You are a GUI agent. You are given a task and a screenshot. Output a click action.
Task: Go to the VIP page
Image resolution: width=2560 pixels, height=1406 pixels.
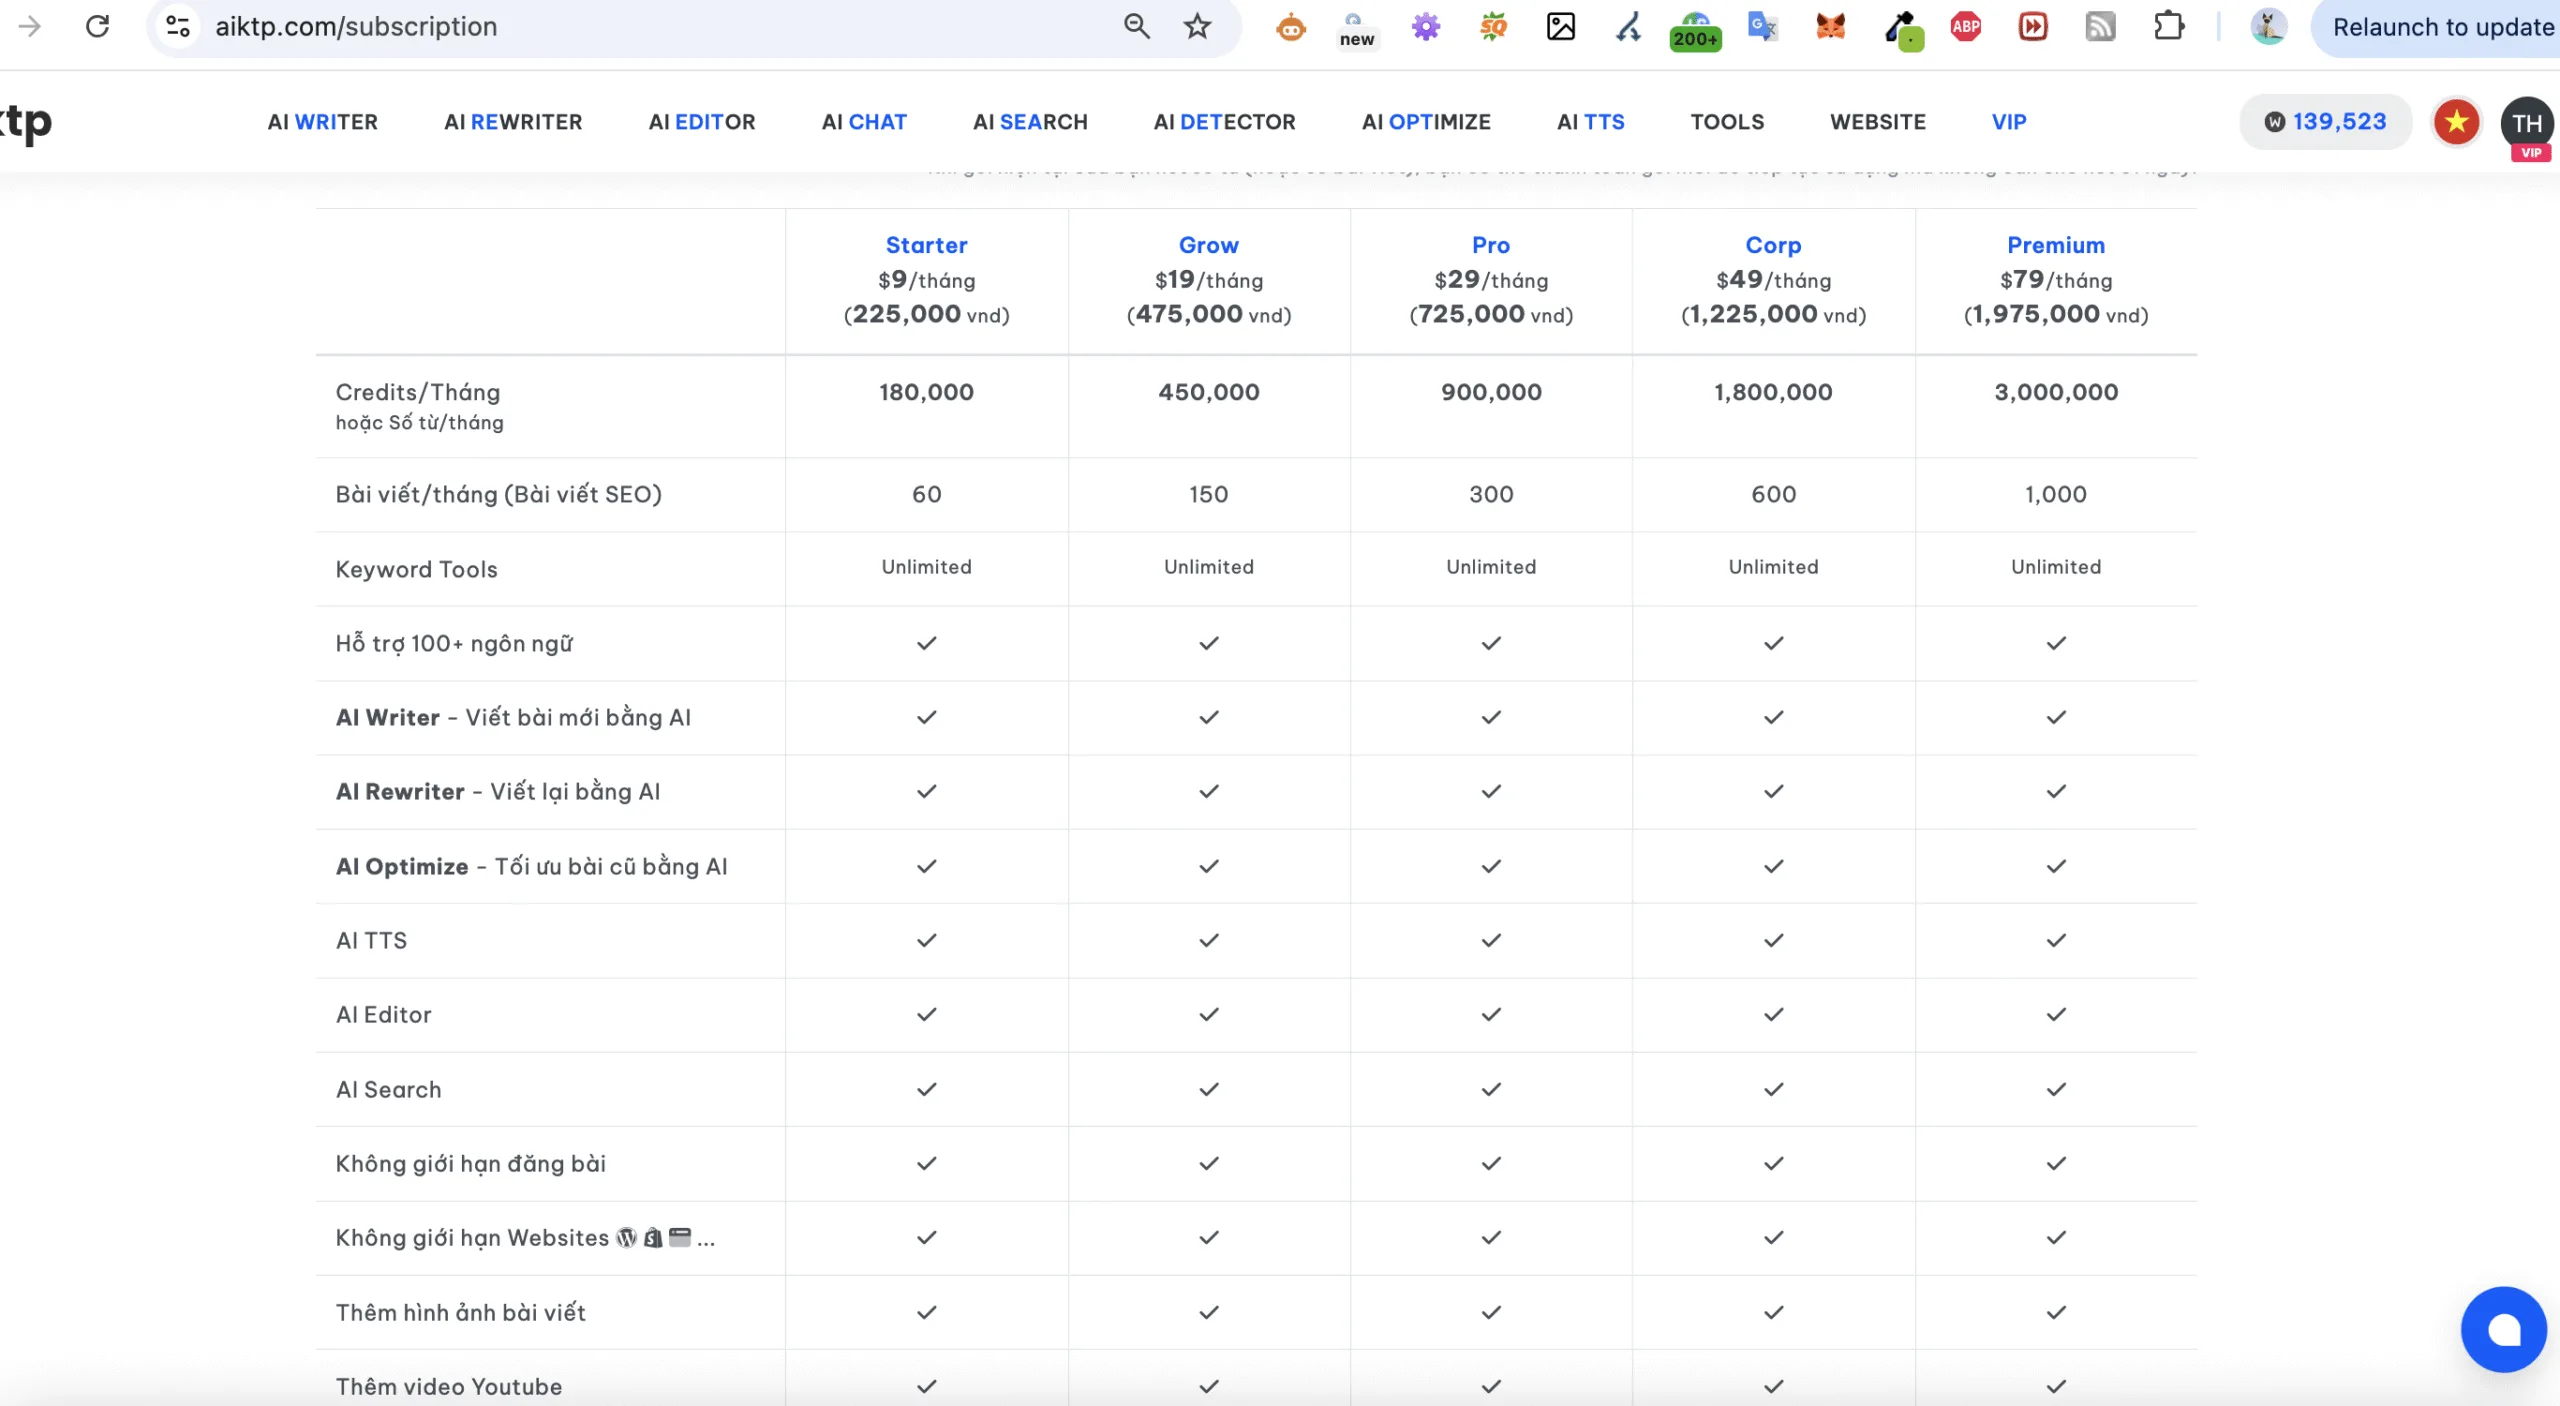pos(2008,122)
